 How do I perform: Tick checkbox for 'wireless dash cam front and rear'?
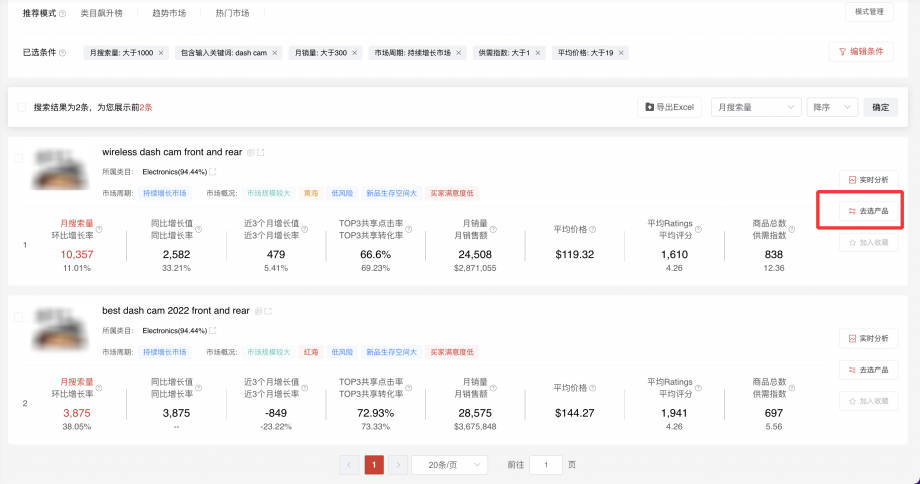point(19,158)
